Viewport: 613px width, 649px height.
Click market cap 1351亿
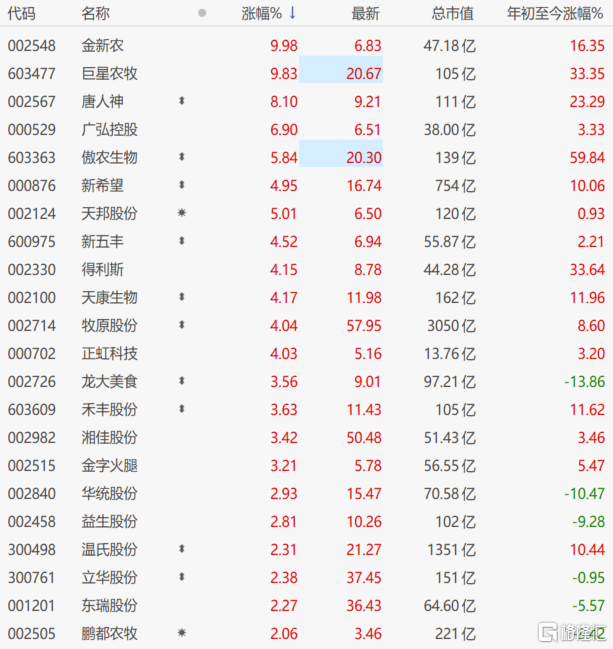coord(451,550)
